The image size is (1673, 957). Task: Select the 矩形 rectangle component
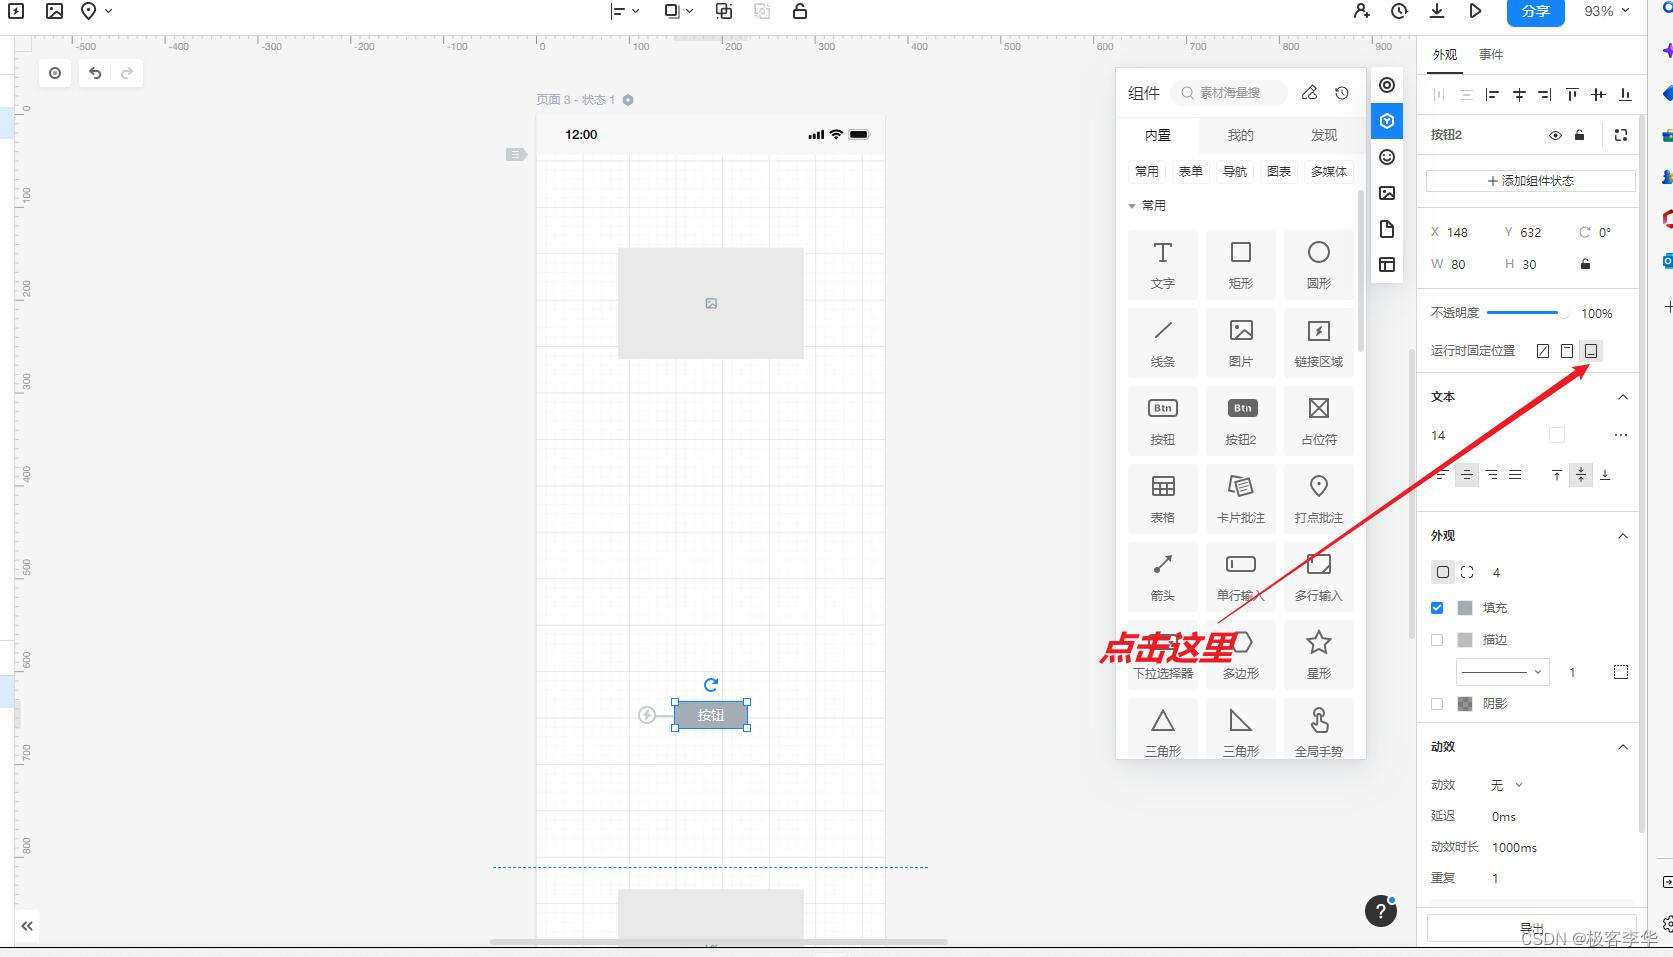point(1240,265)
